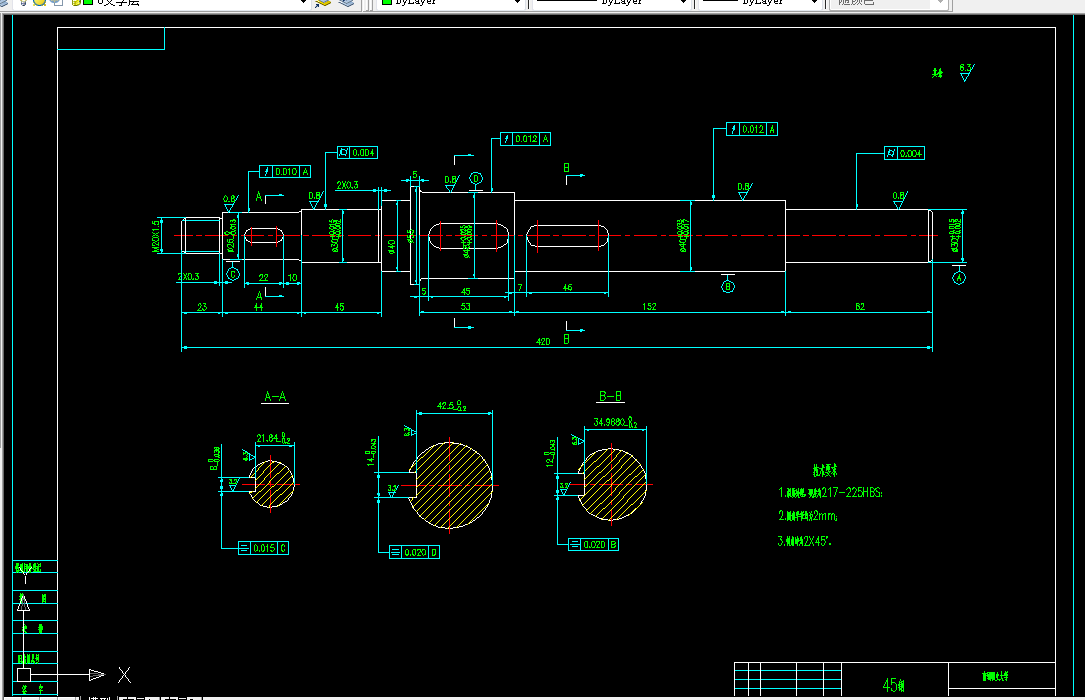This screenshot has width=1085, height=700.
Task: Select the 2X45° chamfer note line
Action: tap(804, 541)
